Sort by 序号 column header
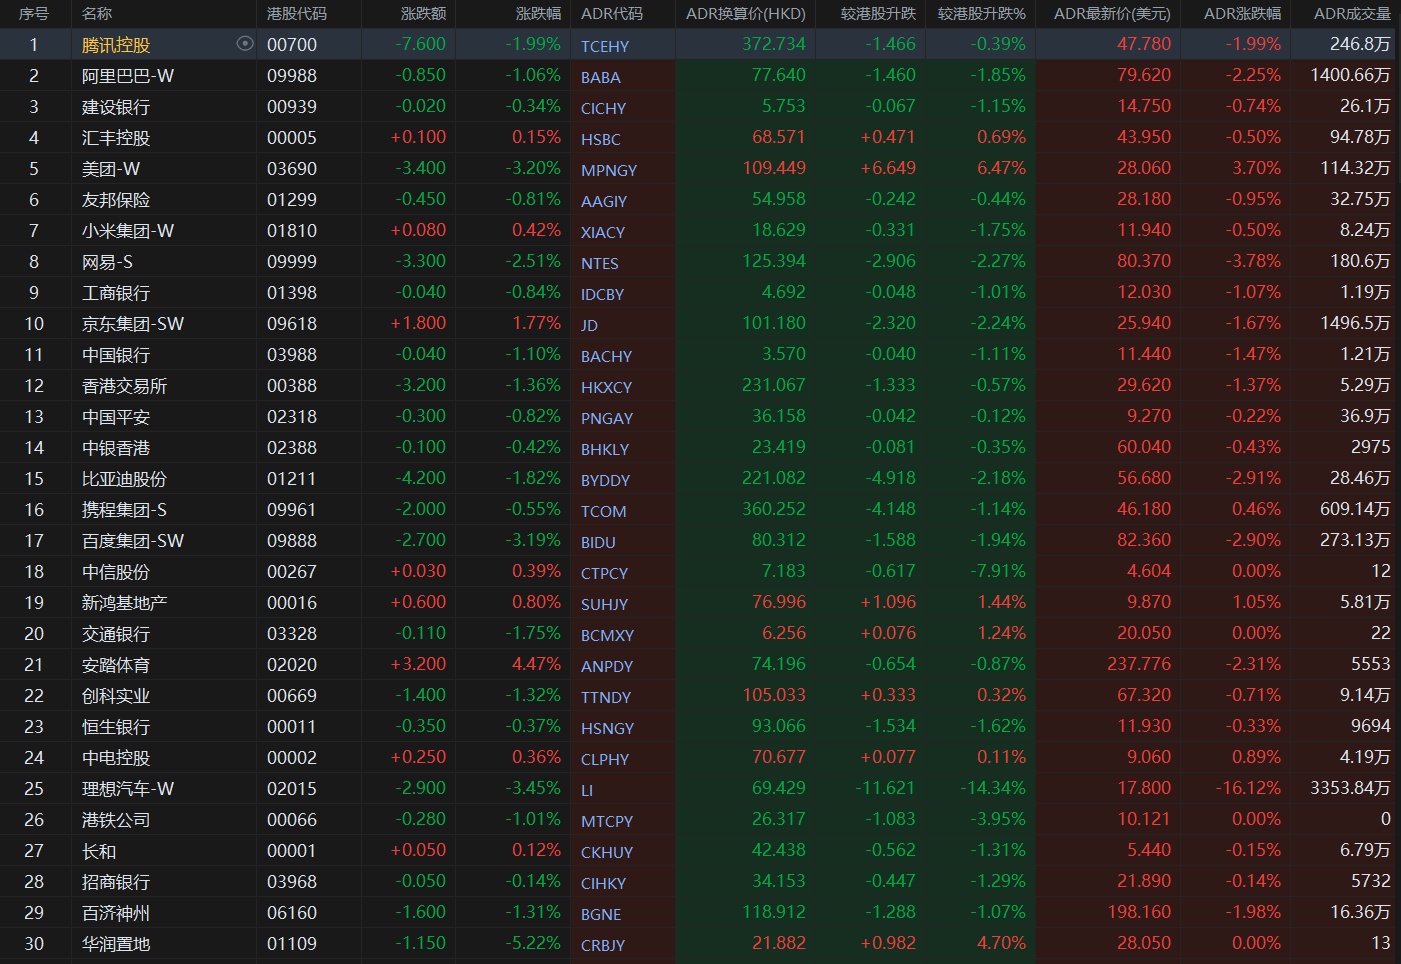This screenshot has height=964, width=1401. tap(34, 14)
